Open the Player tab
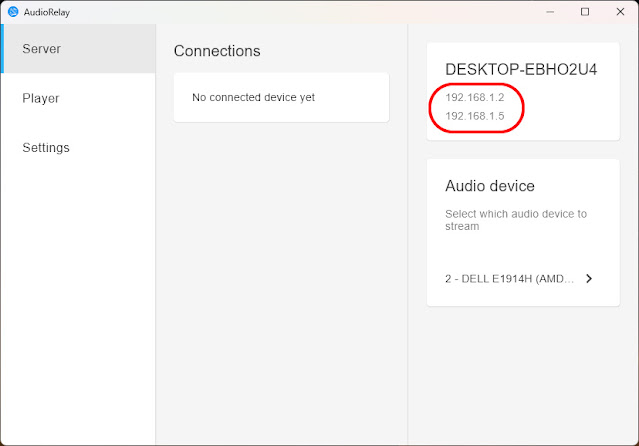This screenshot has height=446, width=639. 41,98
